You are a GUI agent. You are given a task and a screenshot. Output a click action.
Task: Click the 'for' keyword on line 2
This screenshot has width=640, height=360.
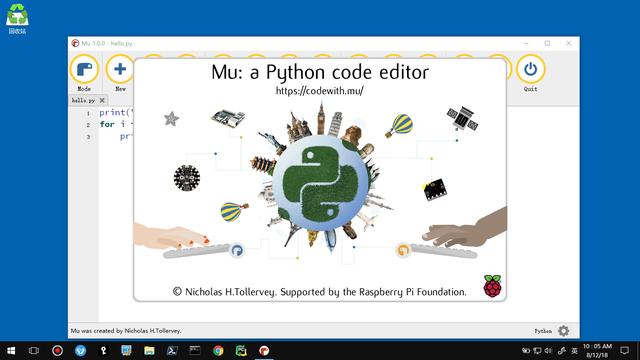point(107,124)
